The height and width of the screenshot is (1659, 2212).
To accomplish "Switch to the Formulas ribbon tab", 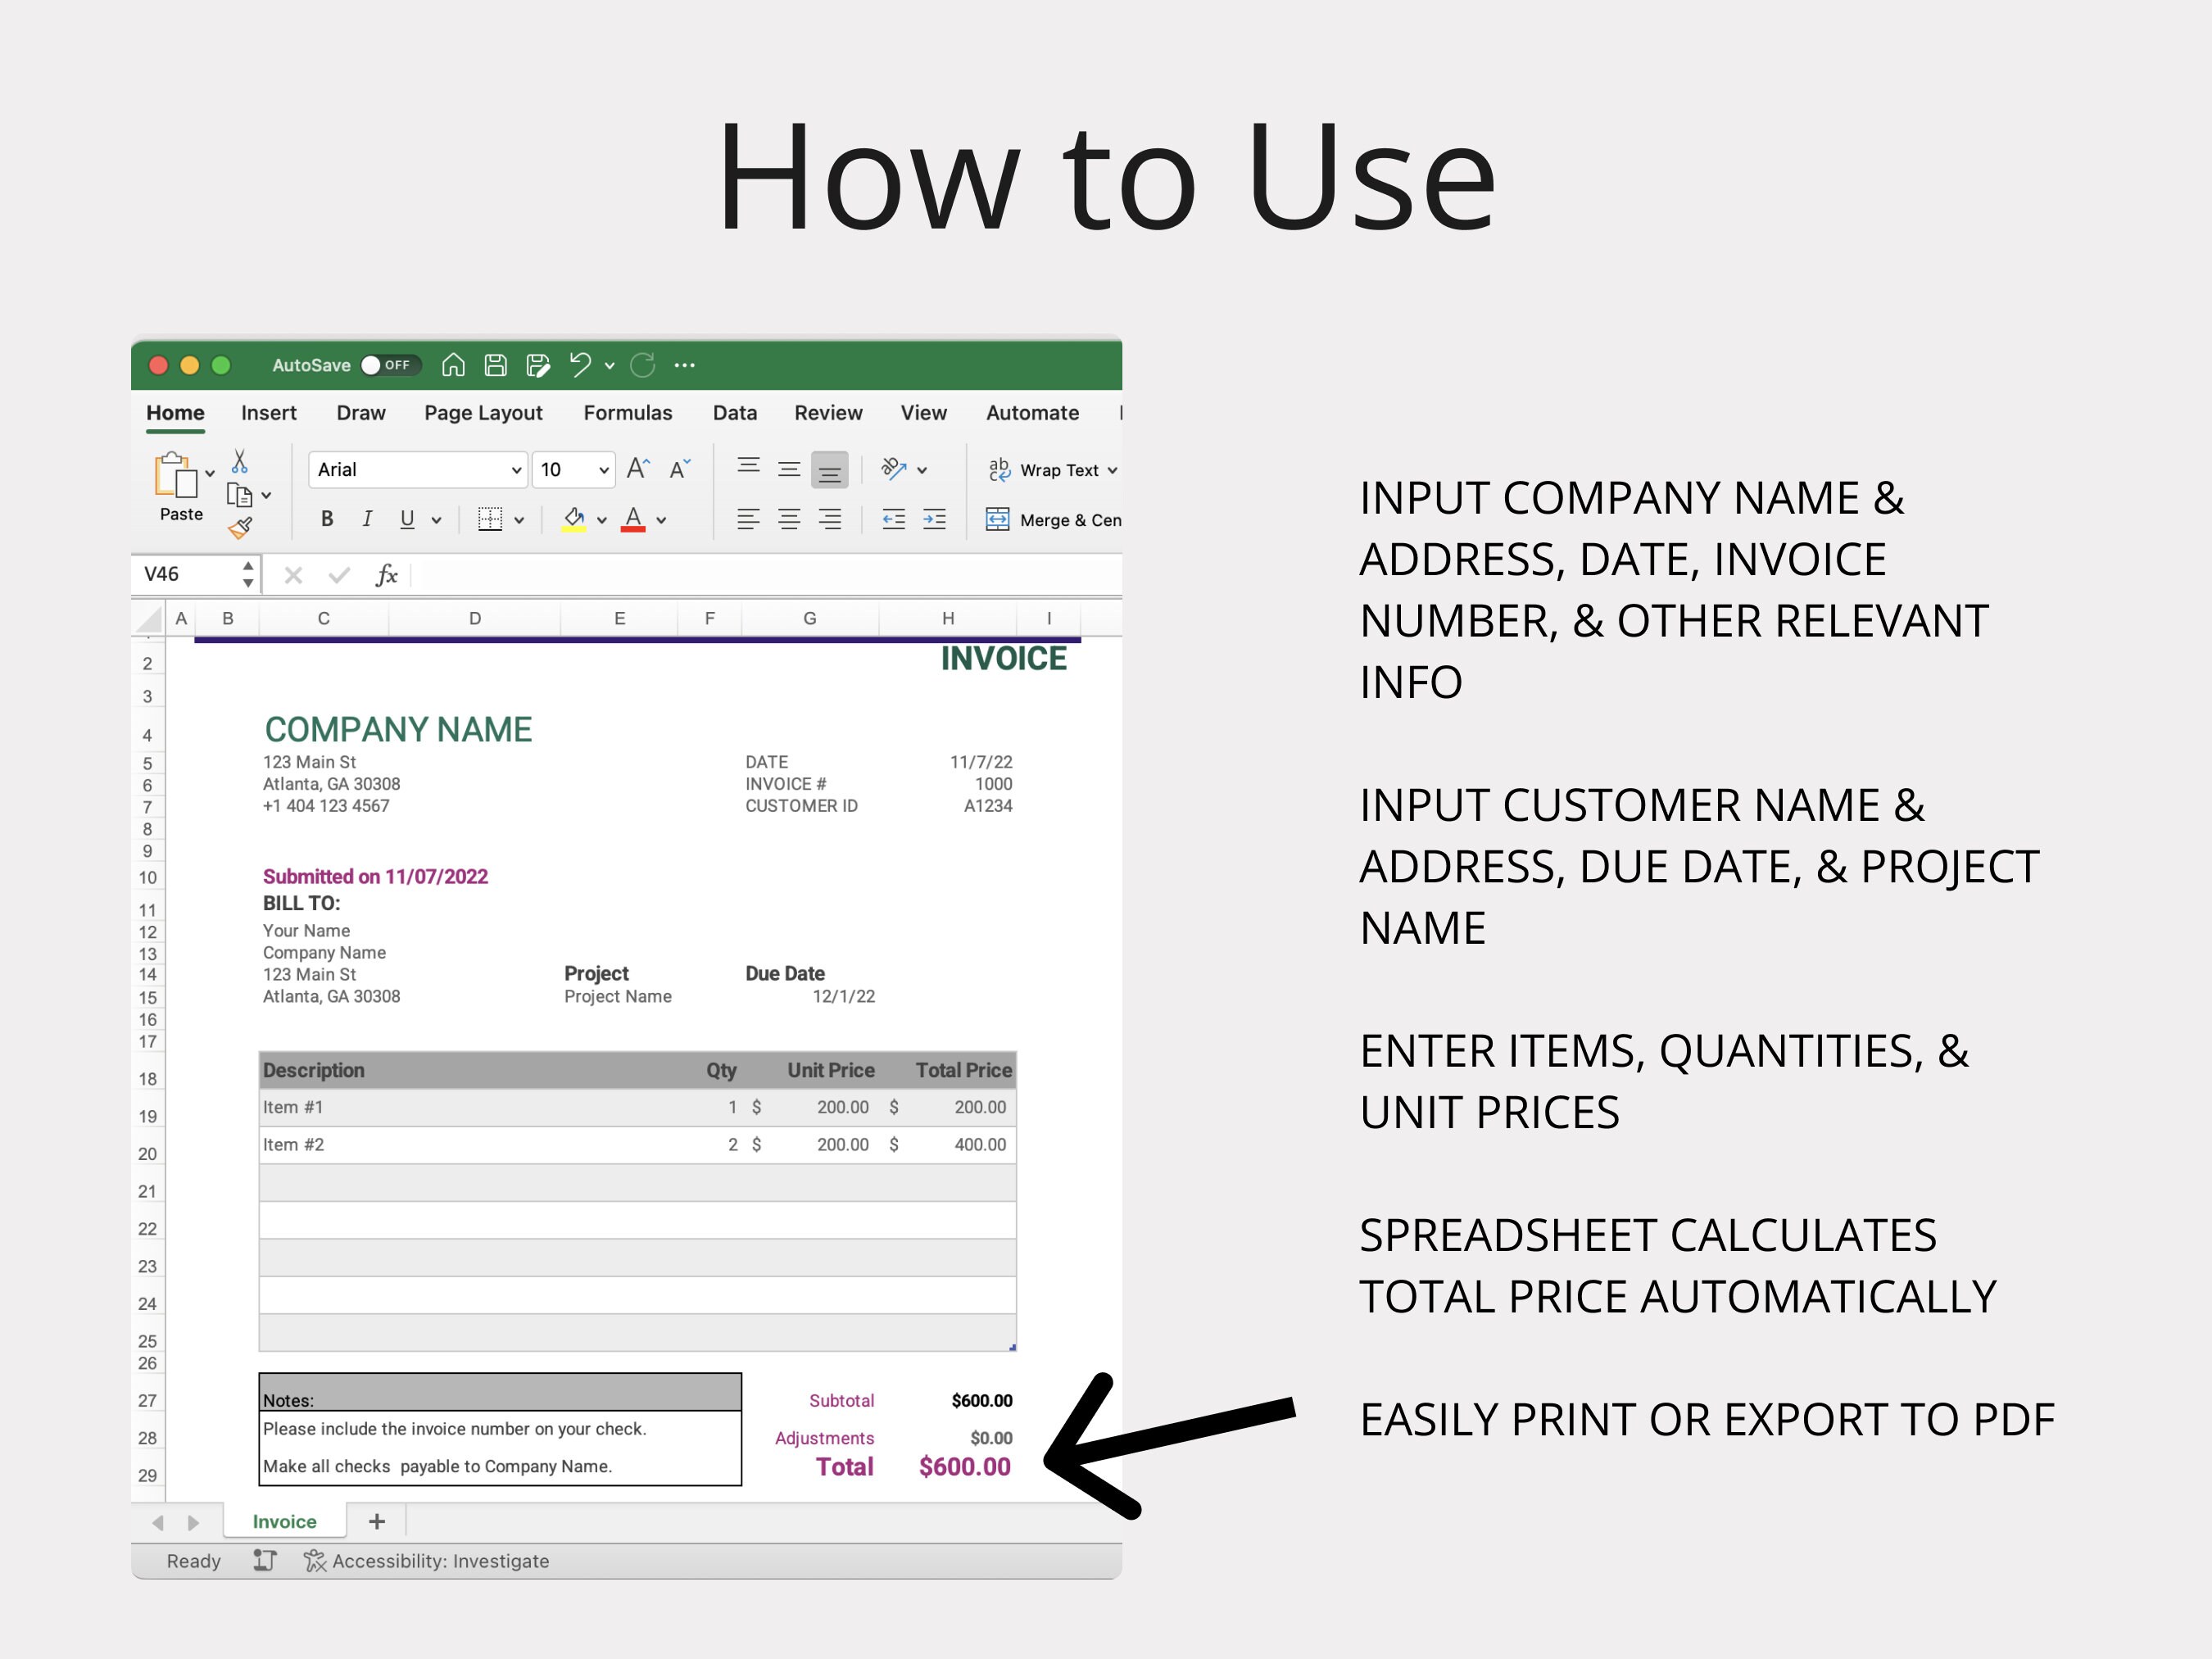I will (x=627, y=412).
